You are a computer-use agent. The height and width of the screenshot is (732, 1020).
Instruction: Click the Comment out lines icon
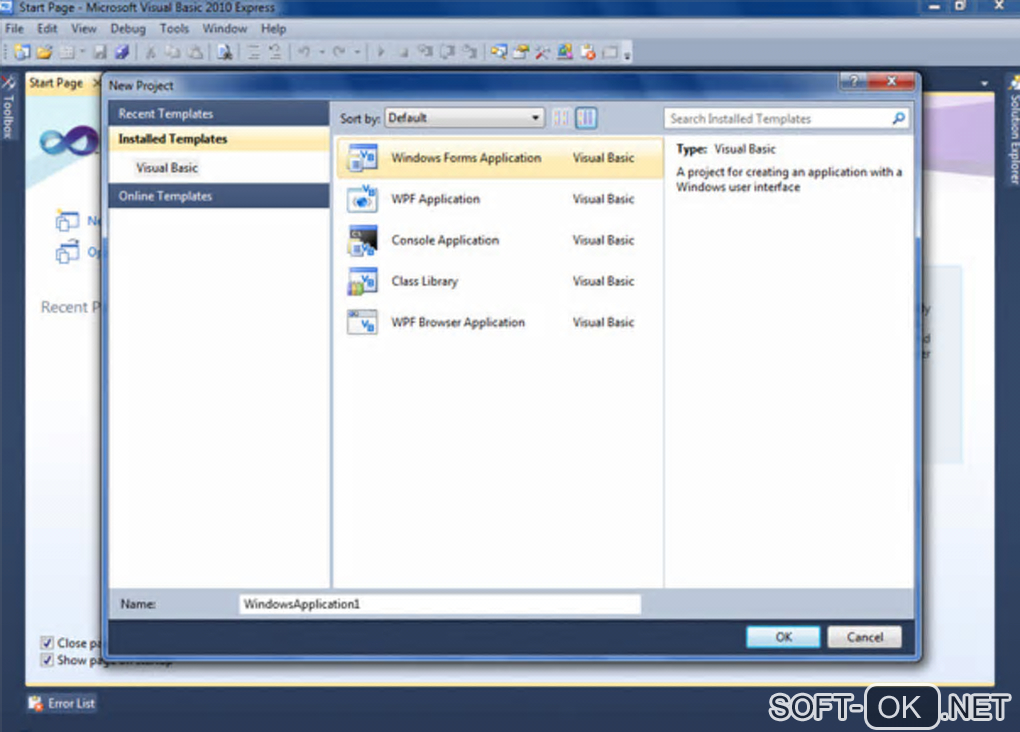[x=253, y=52]
